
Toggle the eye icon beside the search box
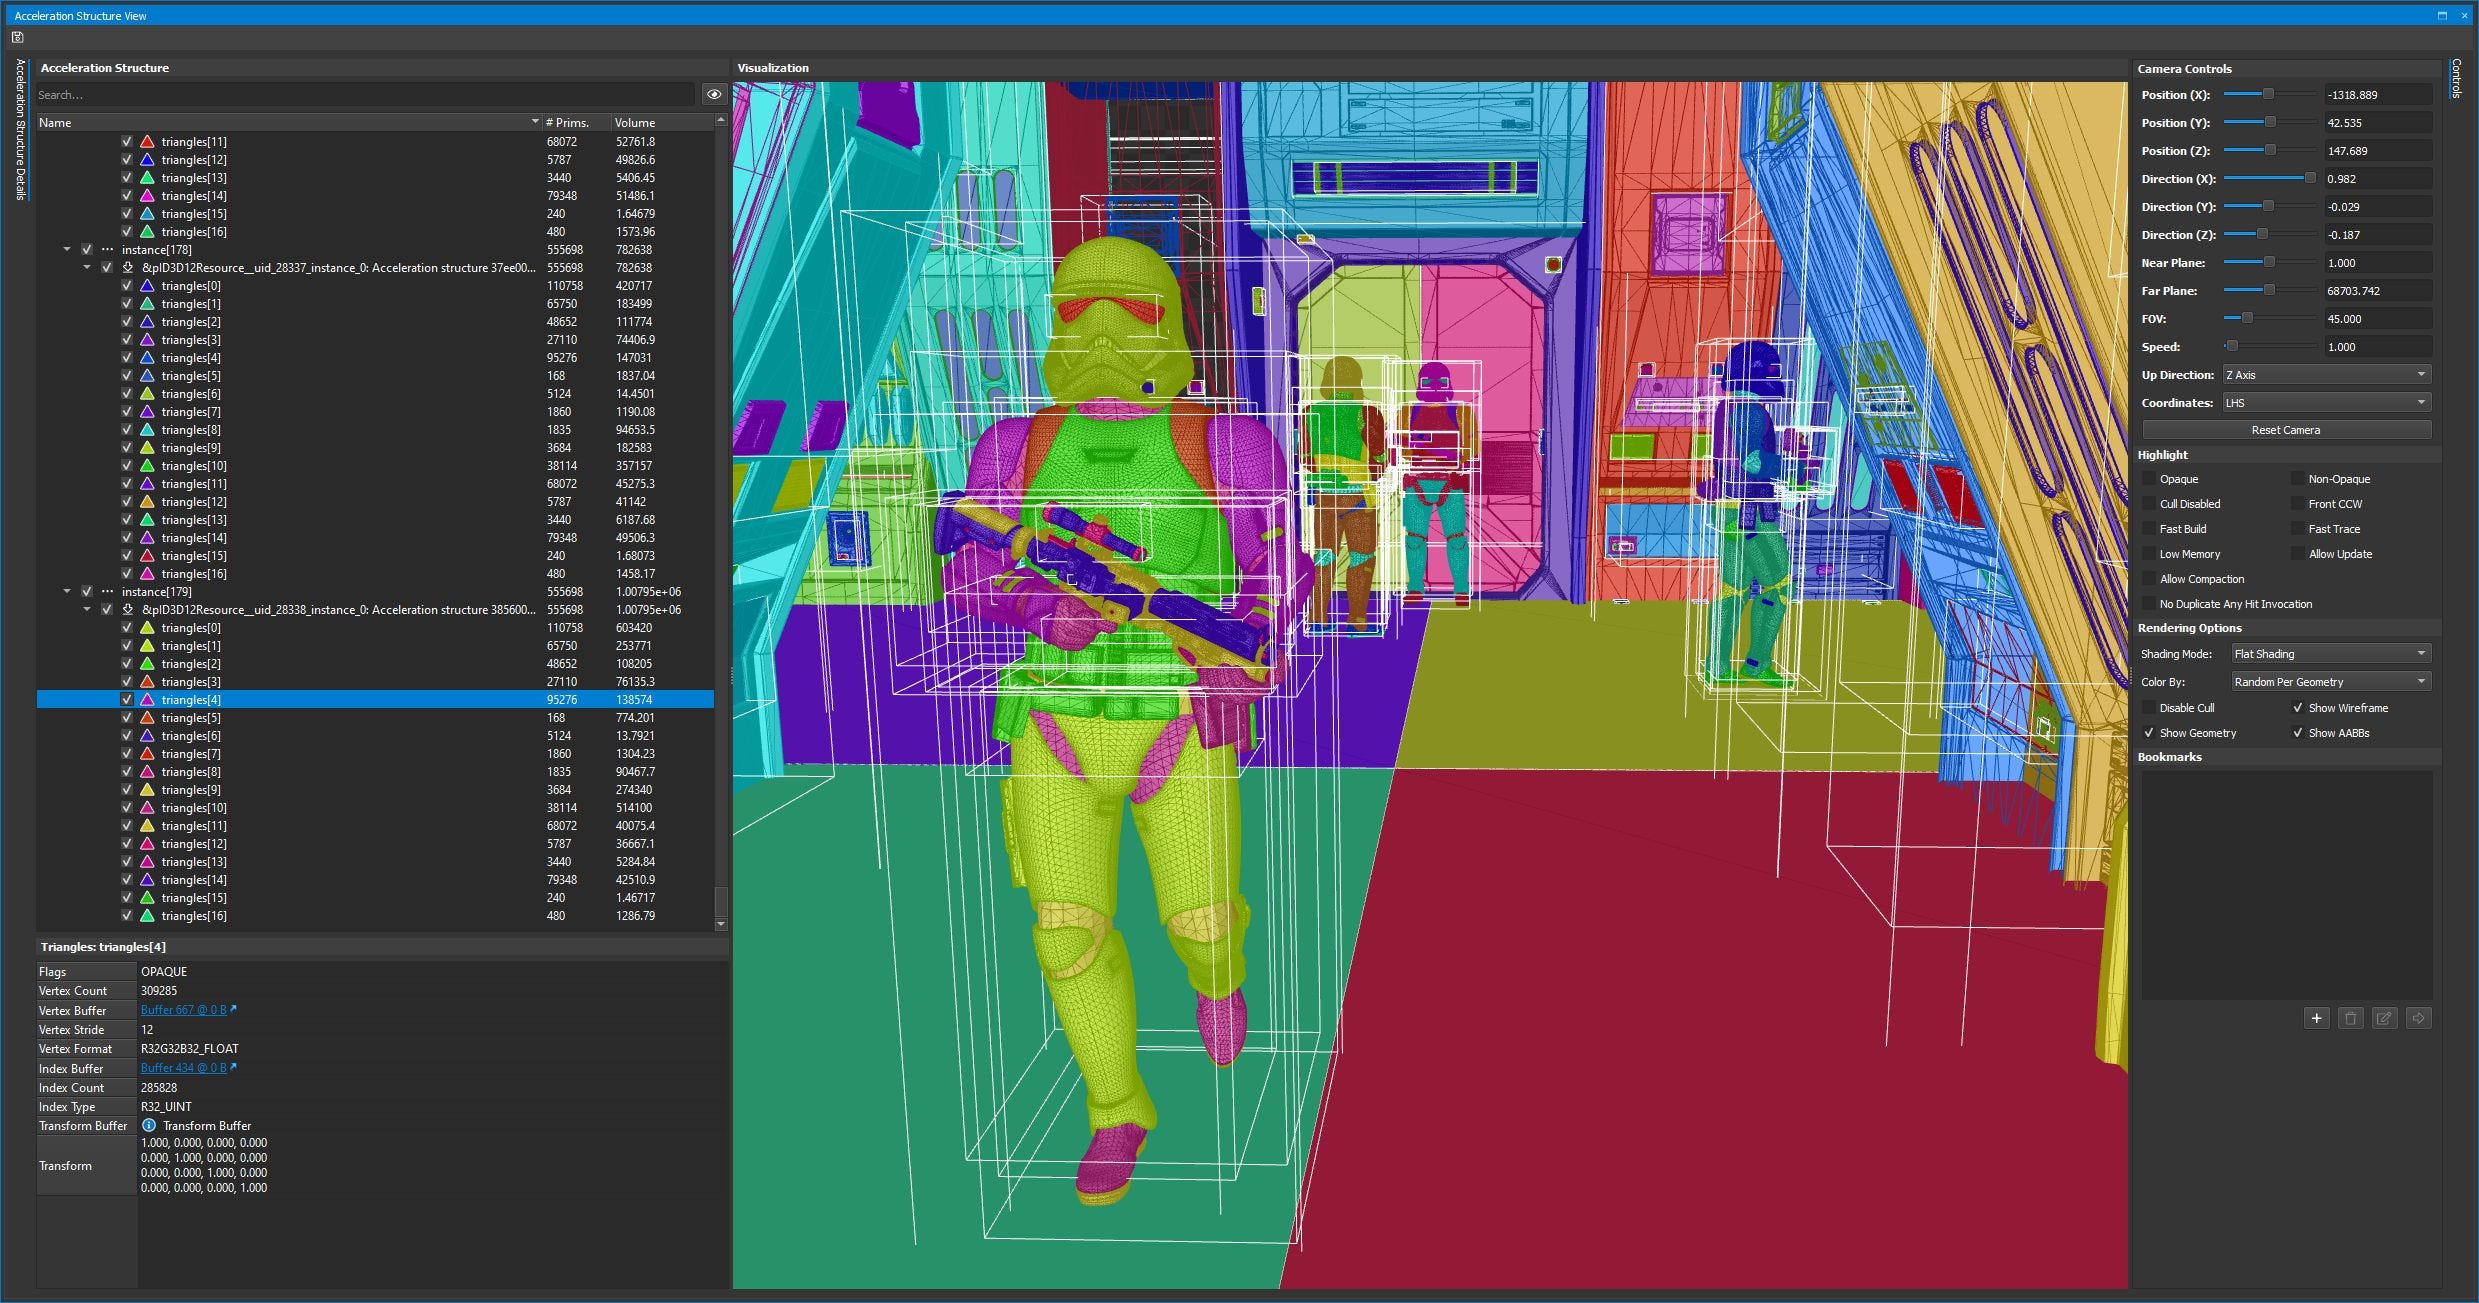pyautogui.click(x=714, y=95)
